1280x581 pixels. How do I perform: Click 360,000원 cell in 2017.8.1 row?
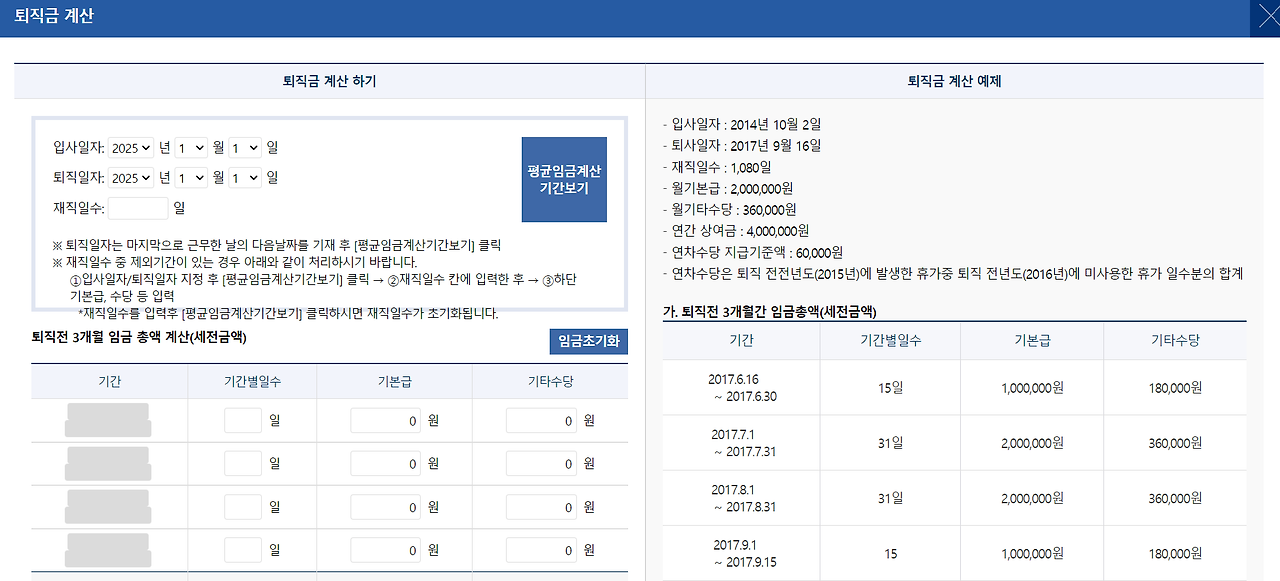pos(1175,498)
